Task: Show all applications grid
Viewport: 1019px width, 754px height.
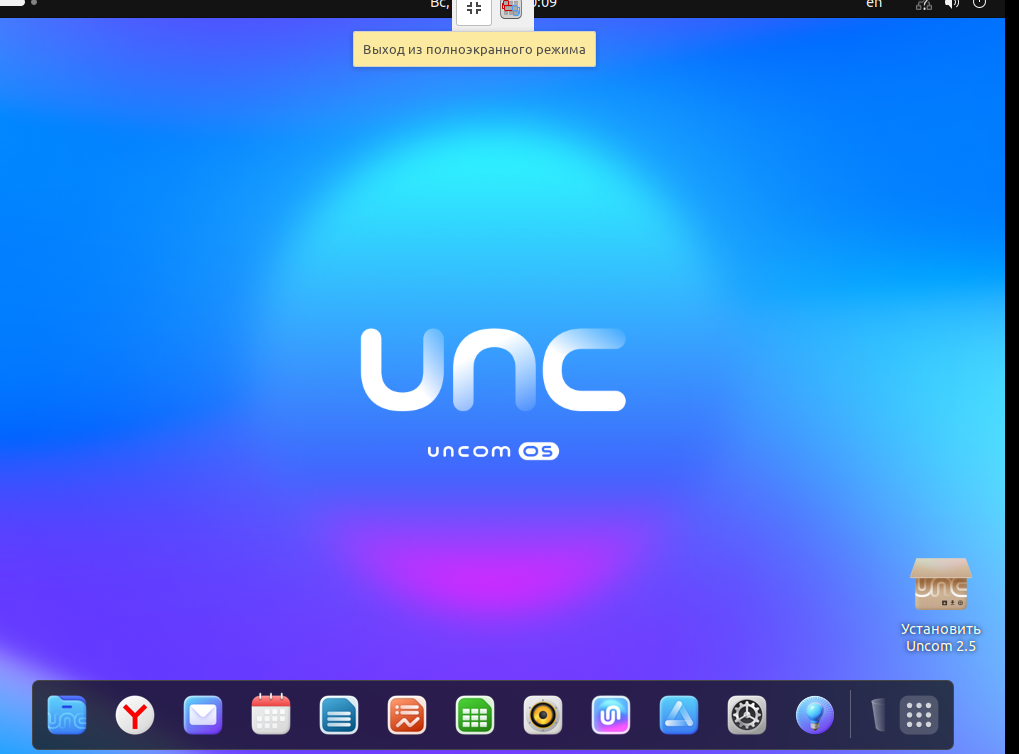Action: [919, 715]
